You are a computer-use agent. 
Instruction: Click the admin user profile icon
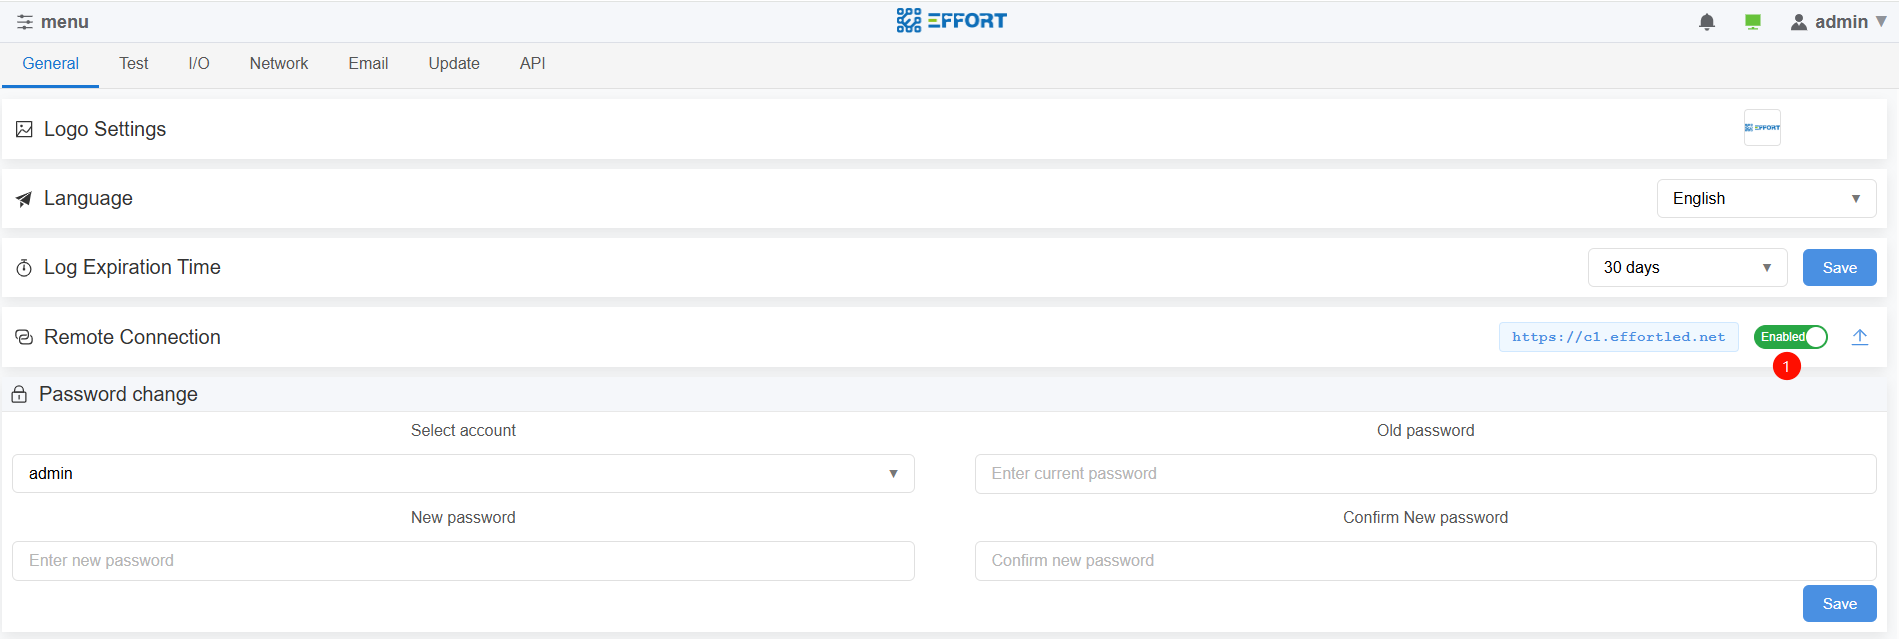pyautogui.click(x=1799, y=22)
